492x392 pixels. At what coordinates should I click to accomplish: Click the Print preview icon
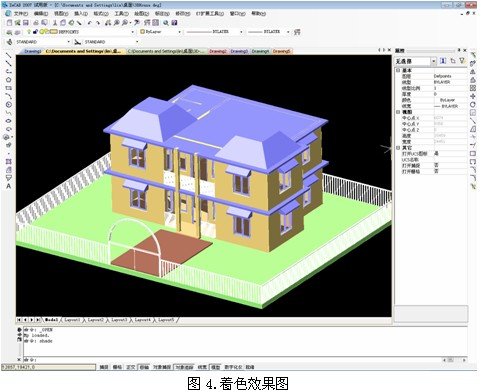[44, 23]
